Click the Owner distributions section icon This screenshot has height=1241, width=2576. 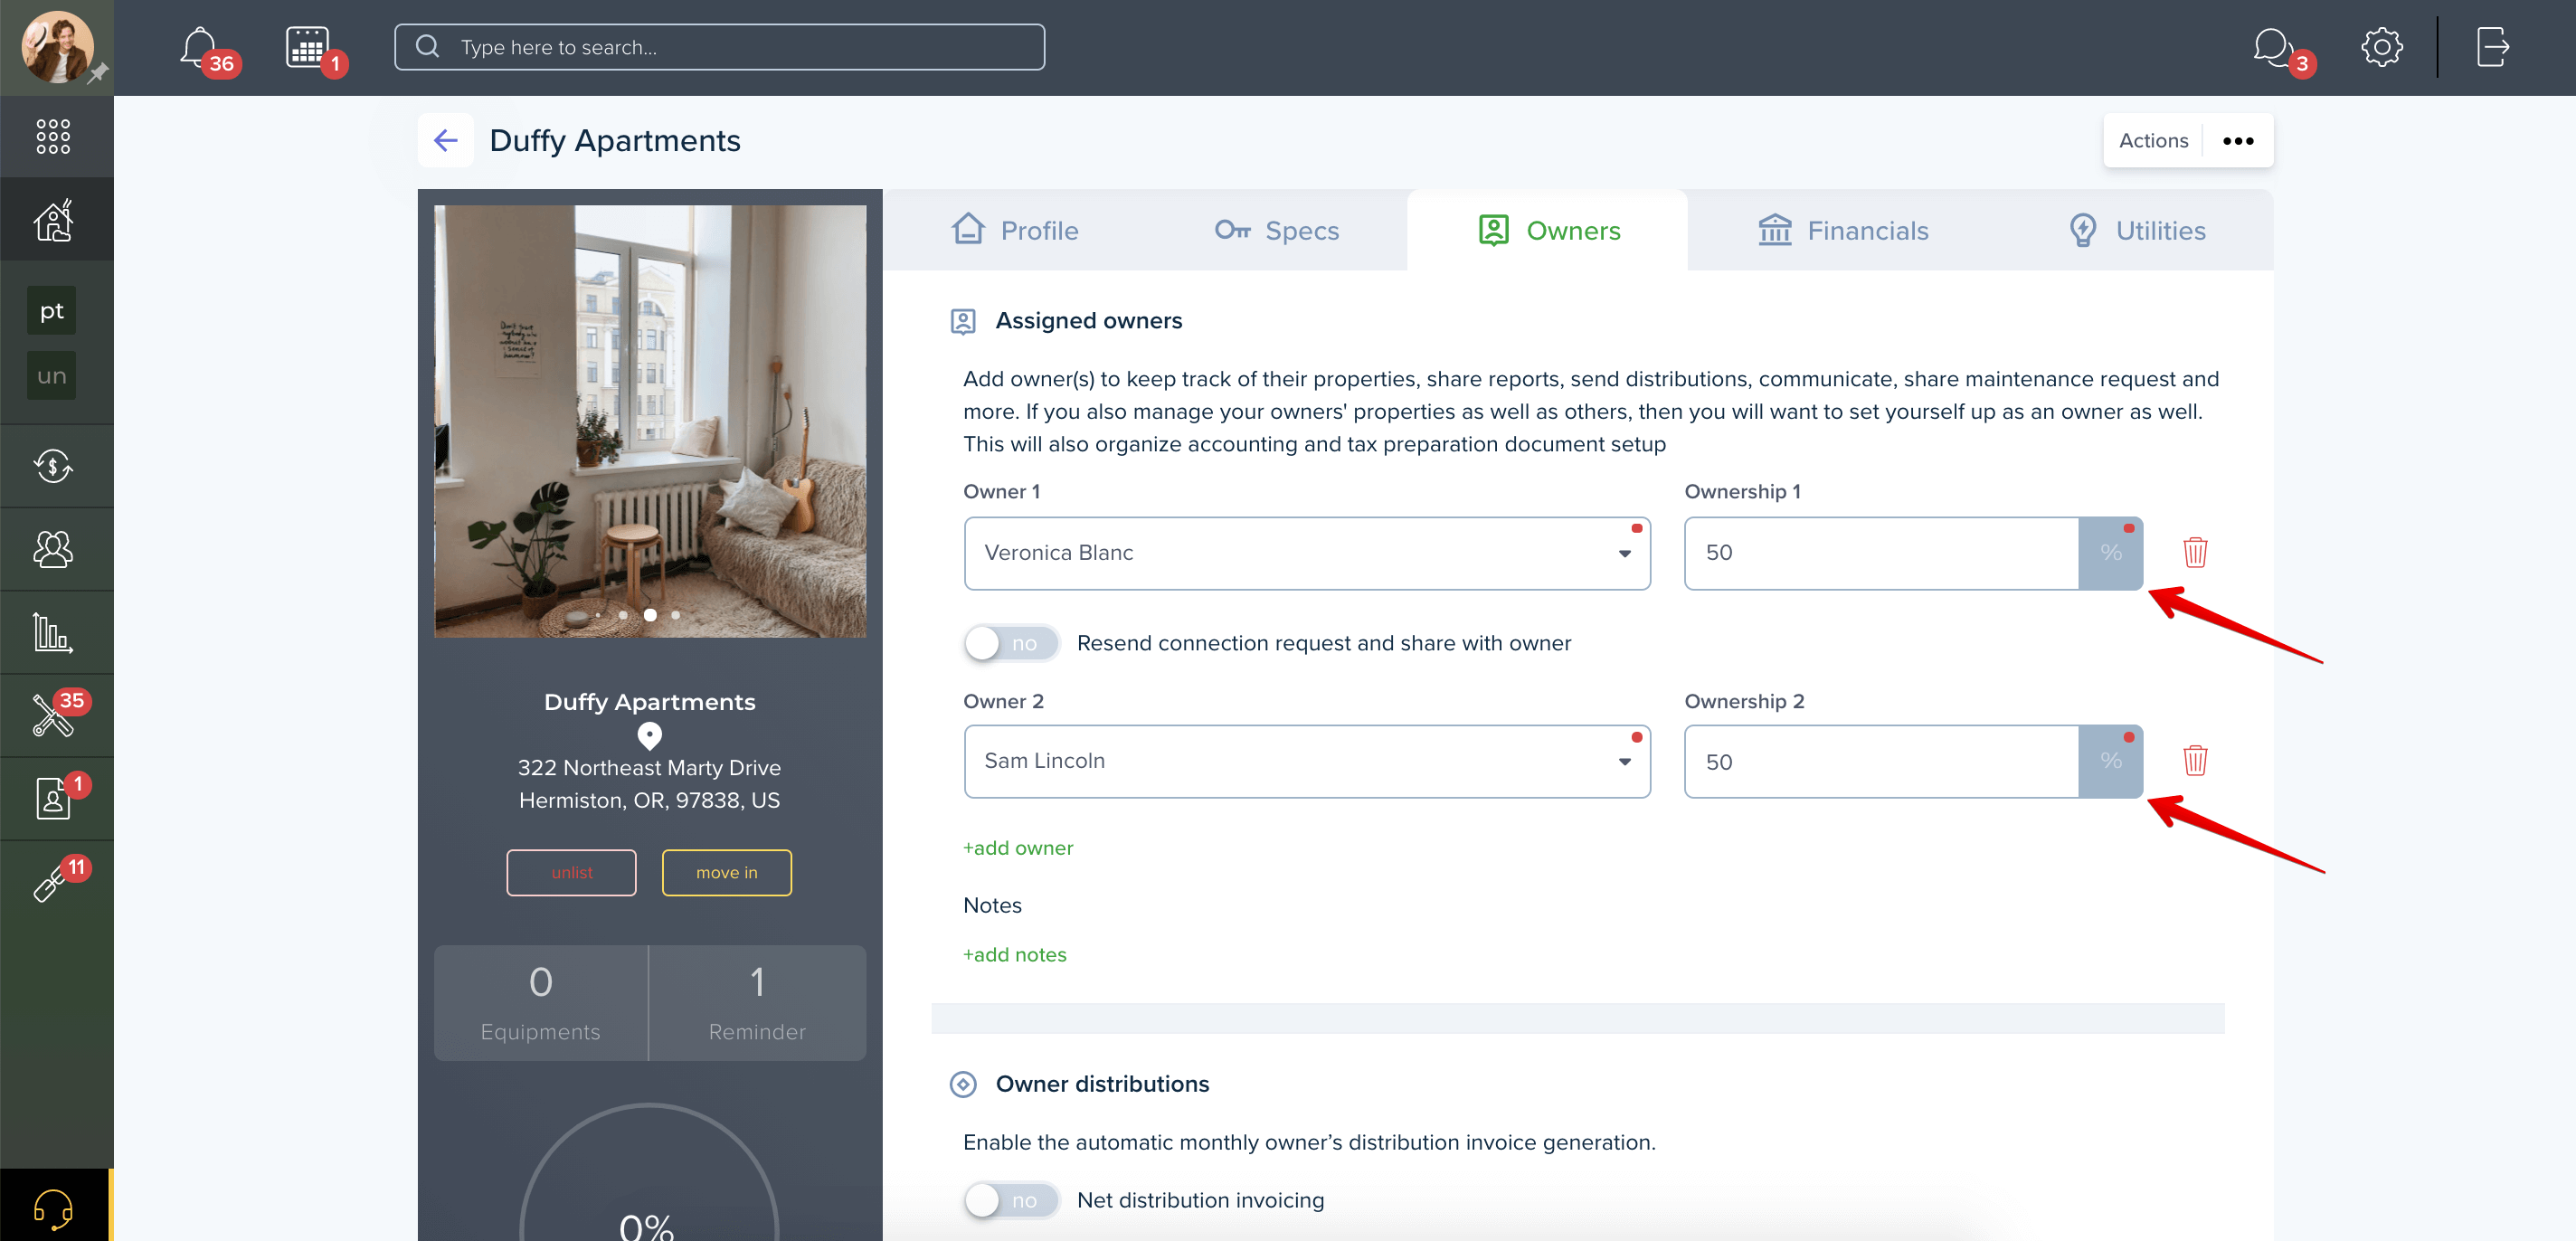962,1084
